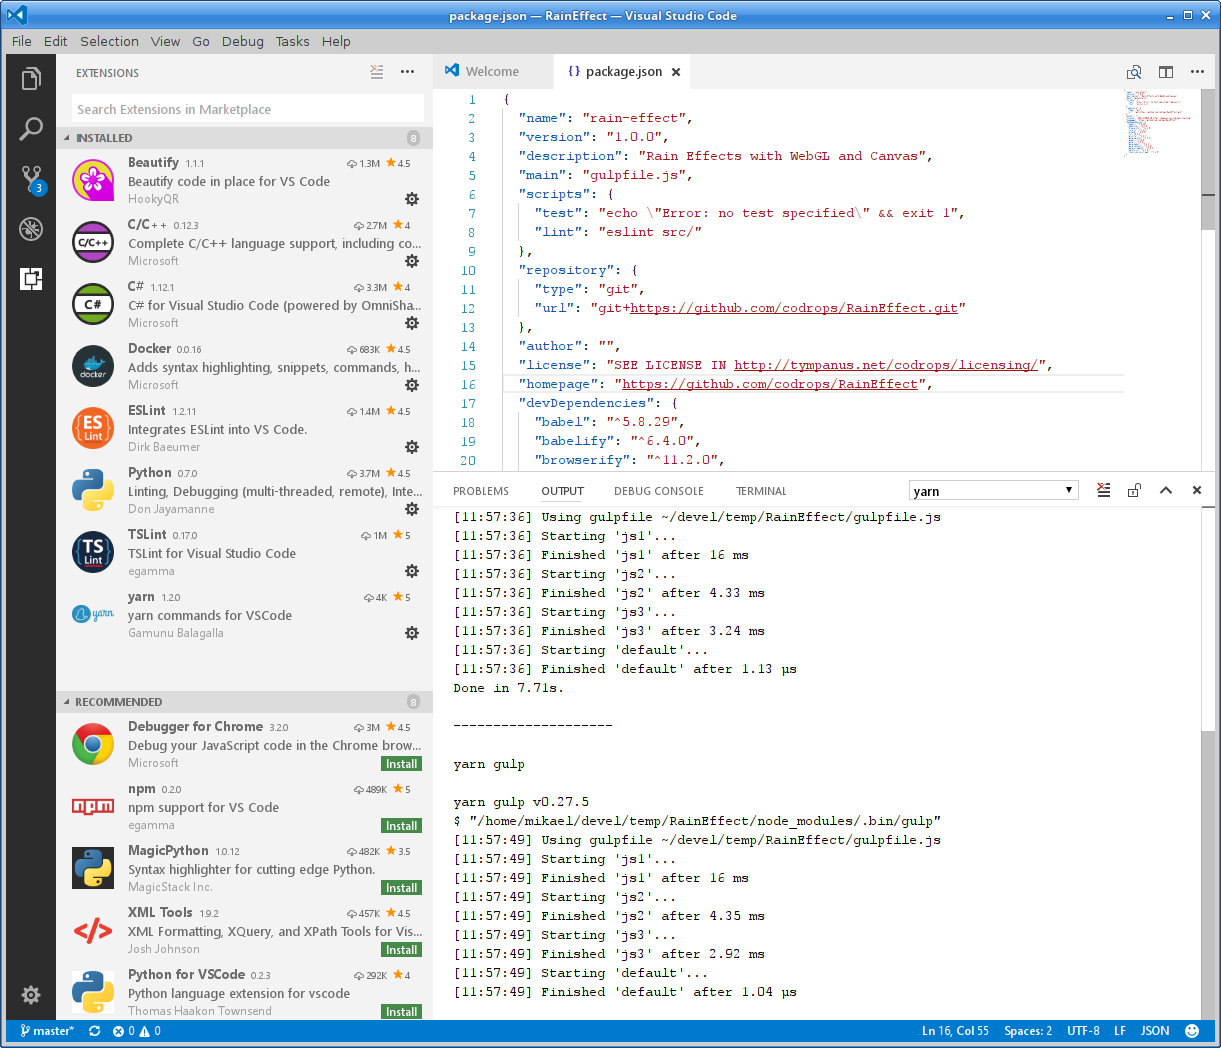Switch to the TERMINAL panel tab

click(761, 491)
